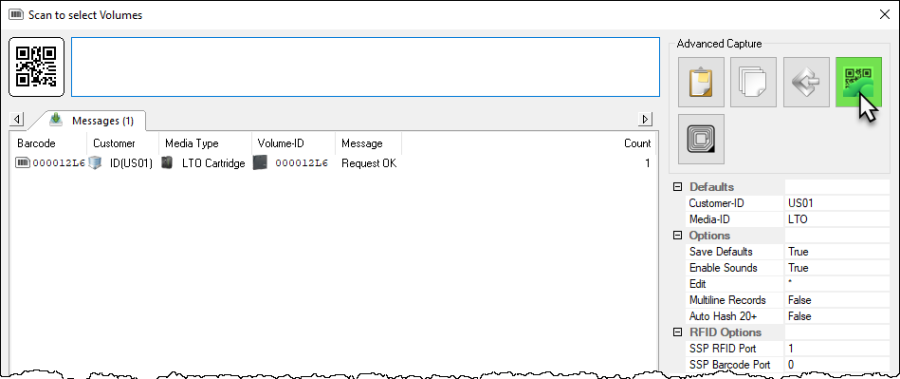Select the Edit property value
900x379 pixels.
tap(837, 284)
